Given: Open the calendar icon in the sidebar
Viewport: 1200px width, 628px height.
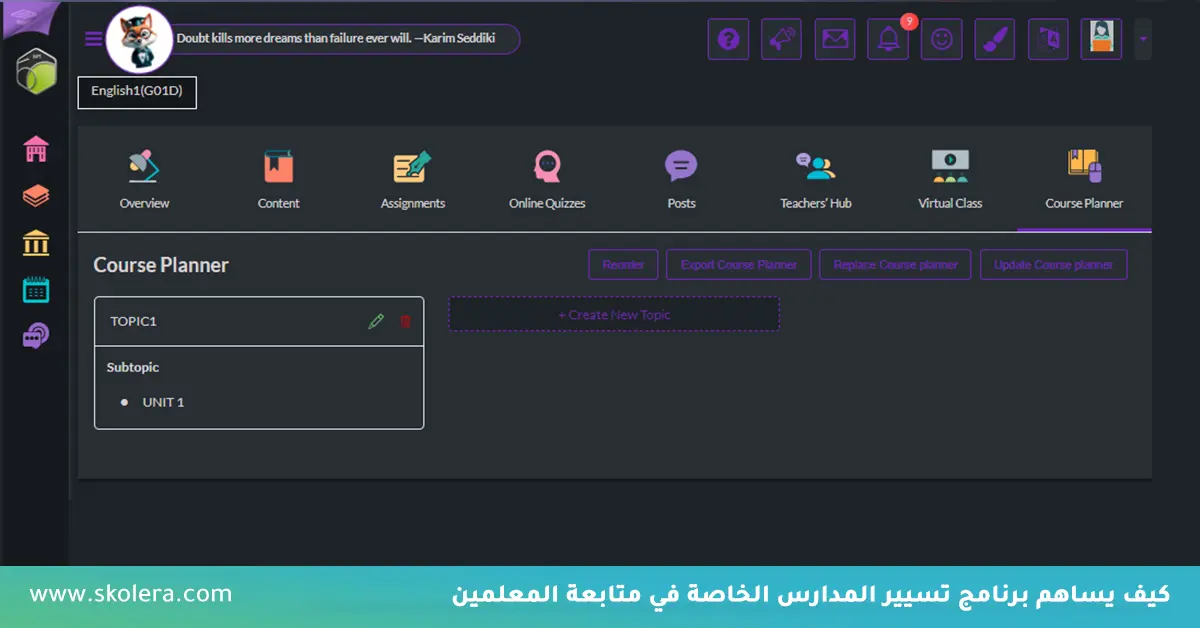Looking at the screenshot, I should (36, 289).
